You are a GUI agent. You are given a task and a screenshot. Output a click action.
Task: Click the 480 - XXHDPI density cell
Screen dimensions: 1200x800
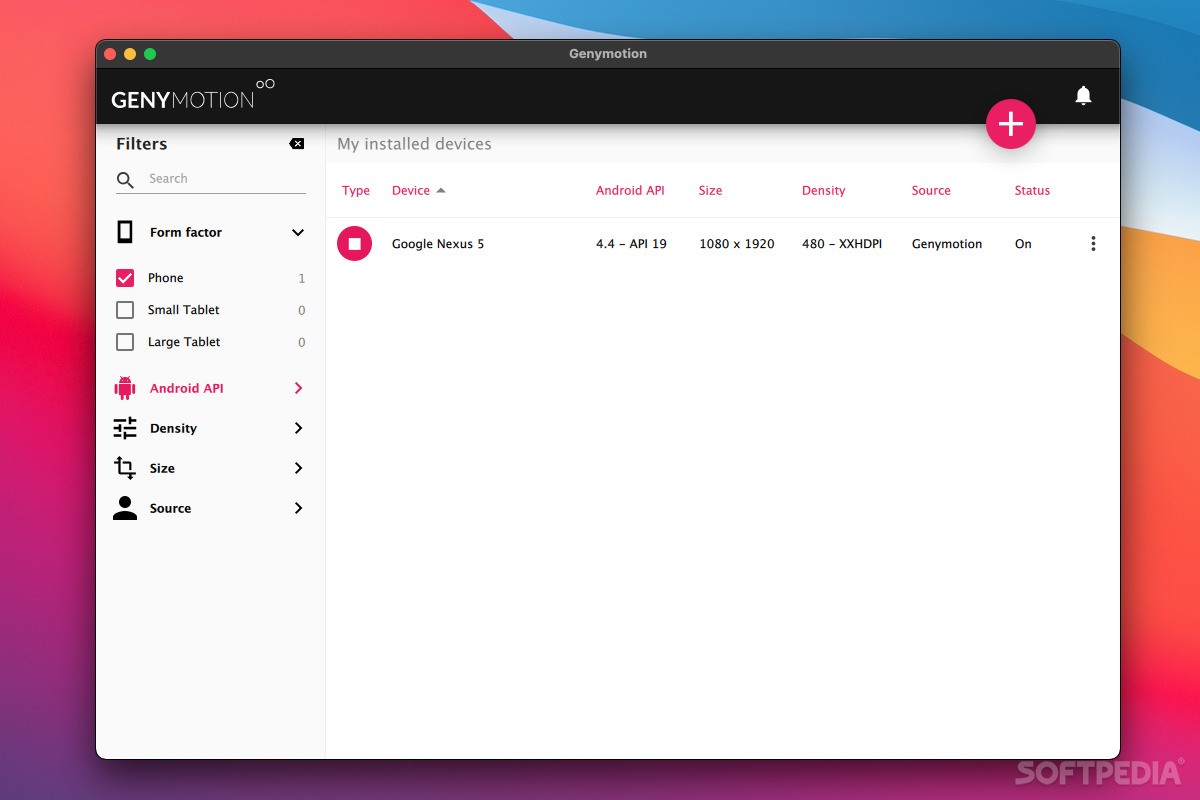pyautogui.click(x=842, y=244)
